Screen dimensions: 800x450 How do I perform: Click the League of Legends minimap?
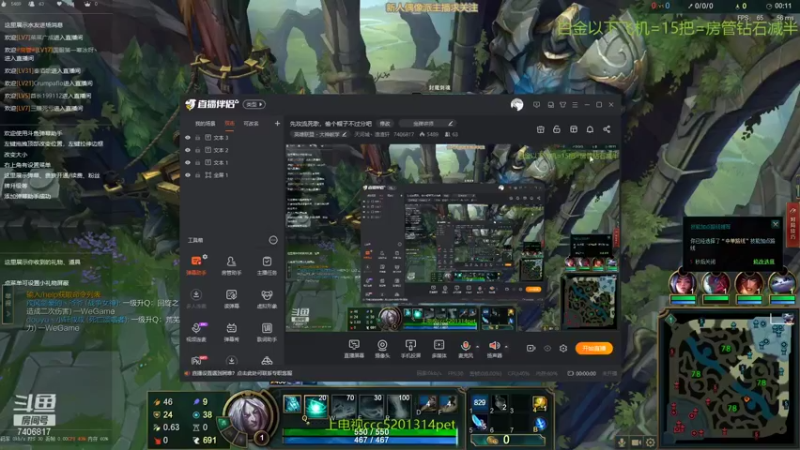(728, 378)
